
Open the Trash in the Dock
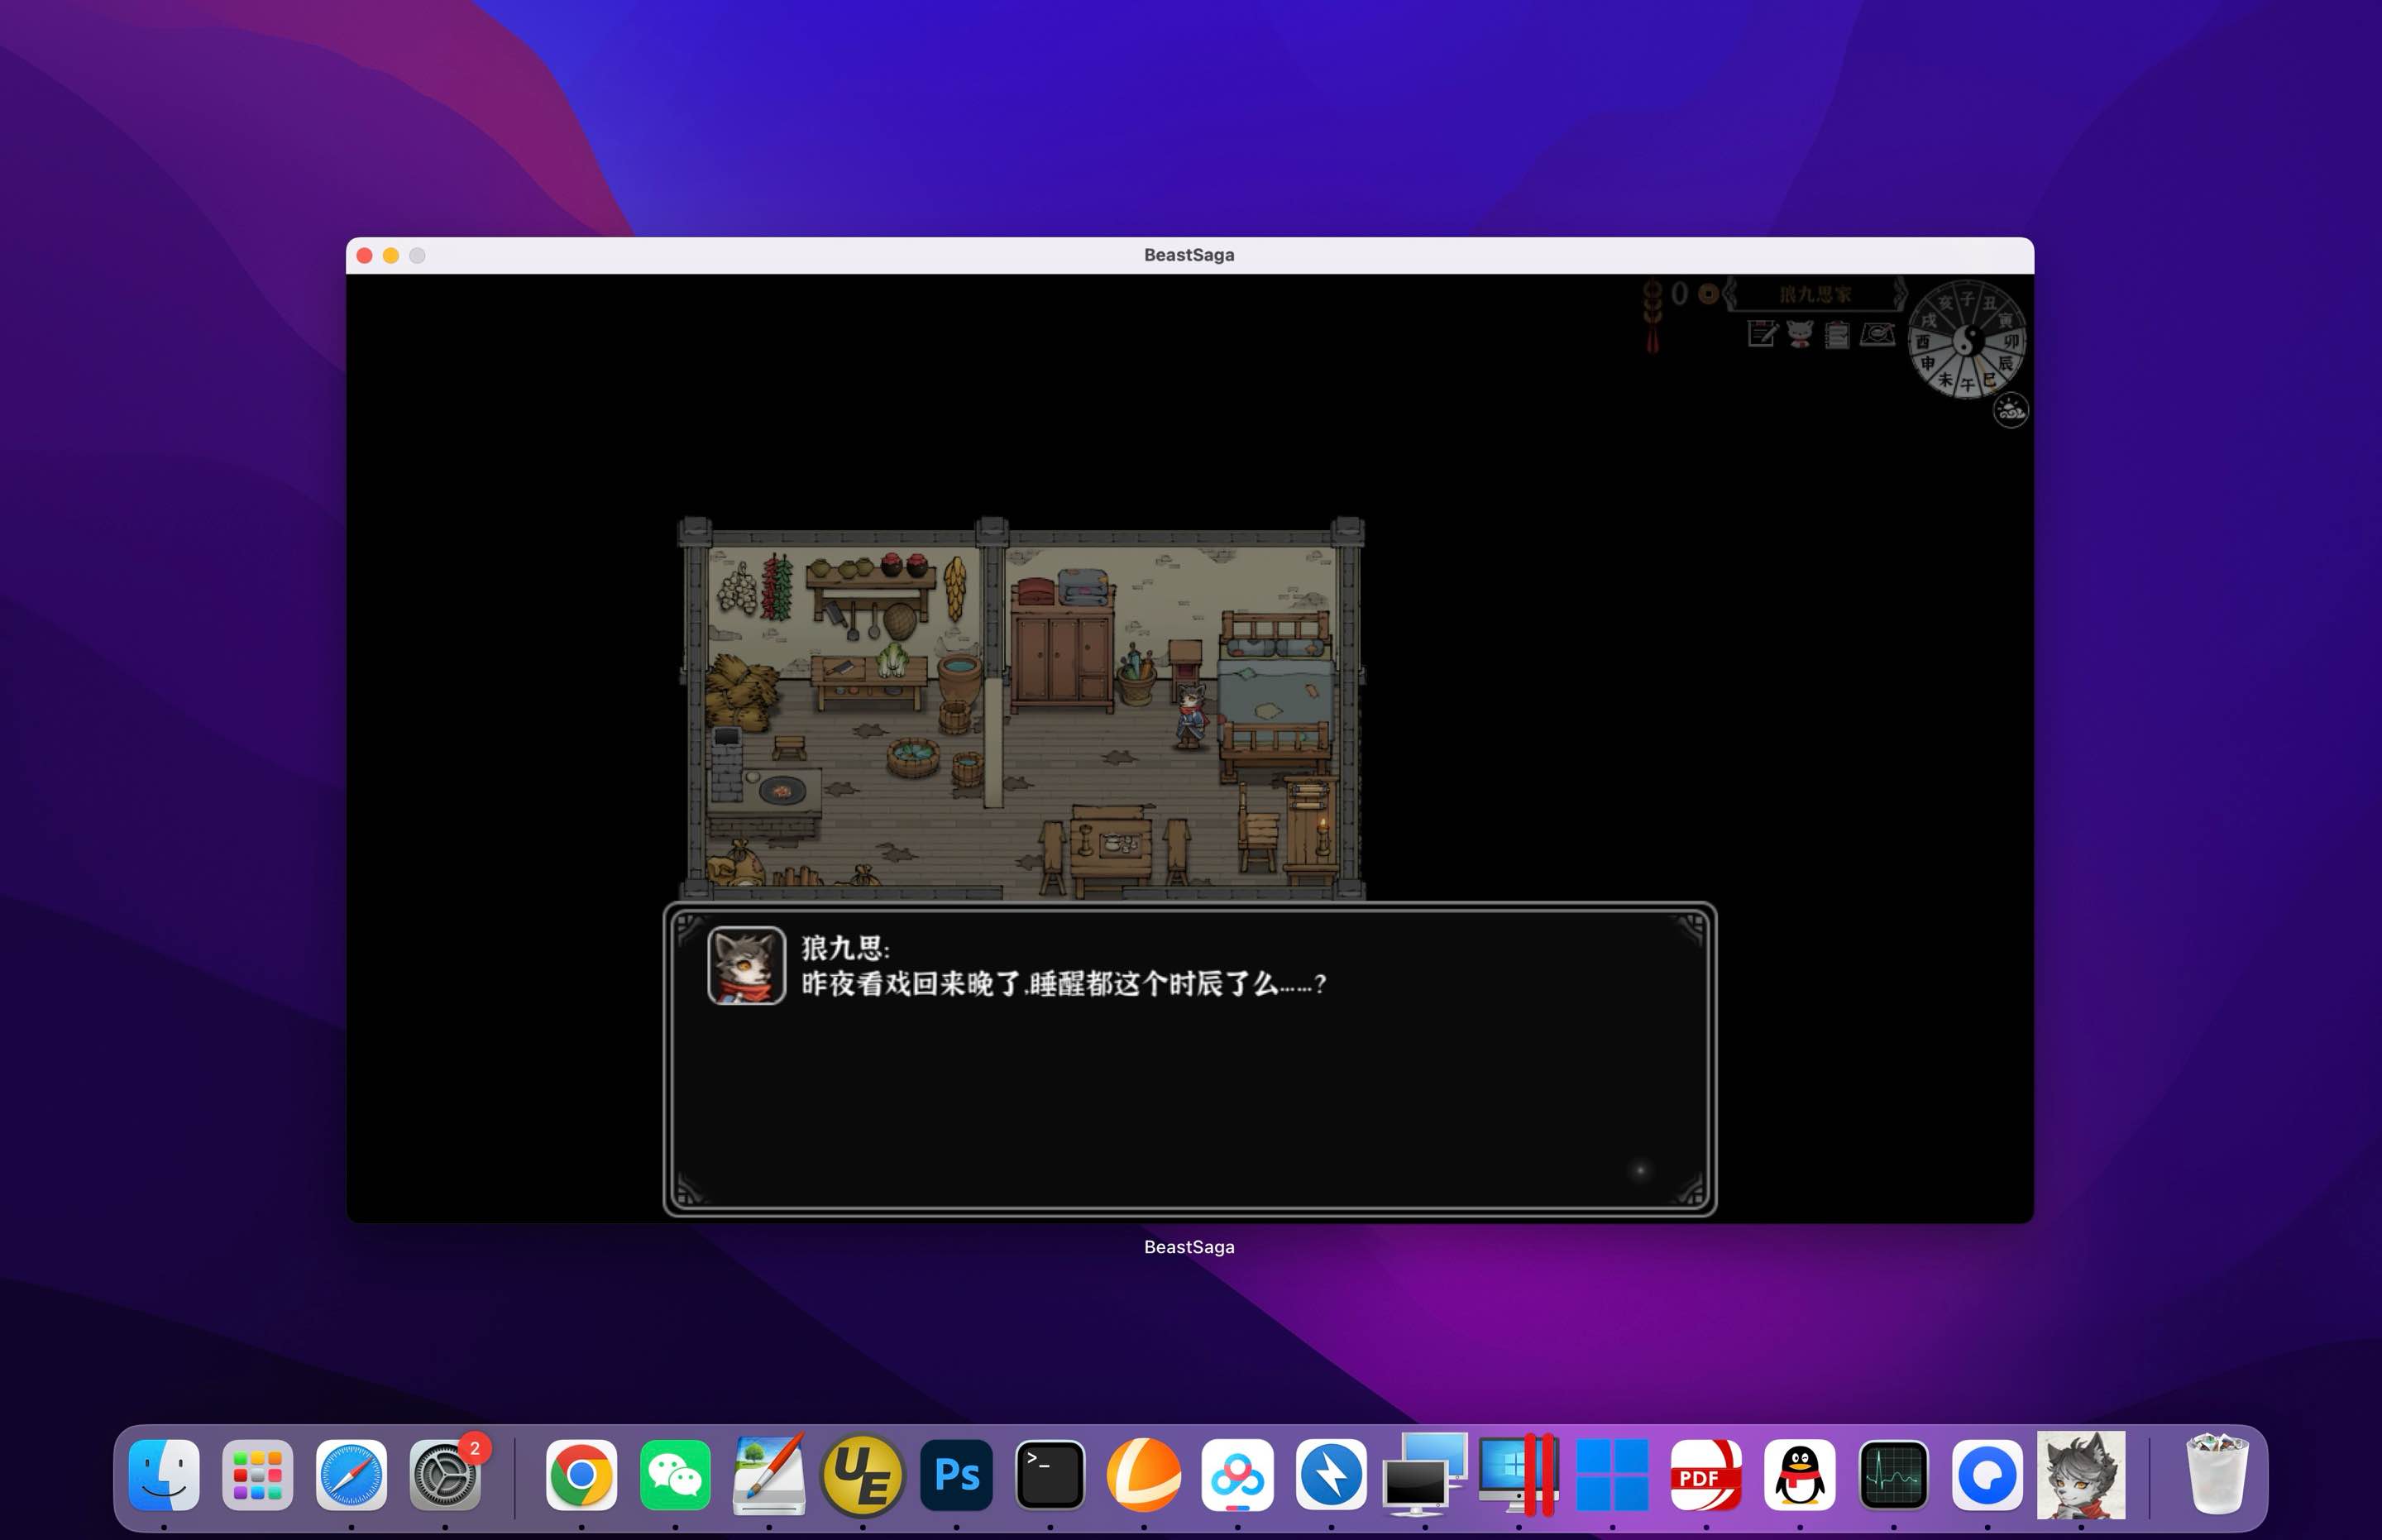pyautogui.click(x=2217, y=1475)
